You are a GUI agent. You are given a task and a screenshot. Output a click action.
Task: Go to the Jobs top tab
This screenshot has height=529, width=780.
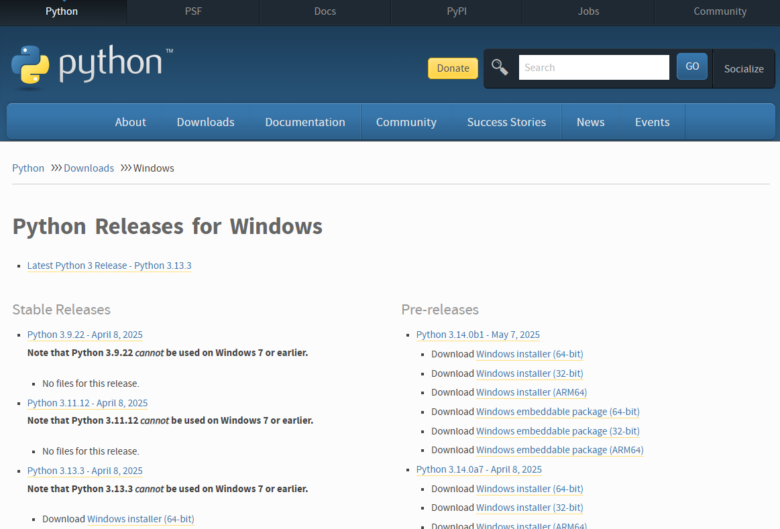point(588,11)
